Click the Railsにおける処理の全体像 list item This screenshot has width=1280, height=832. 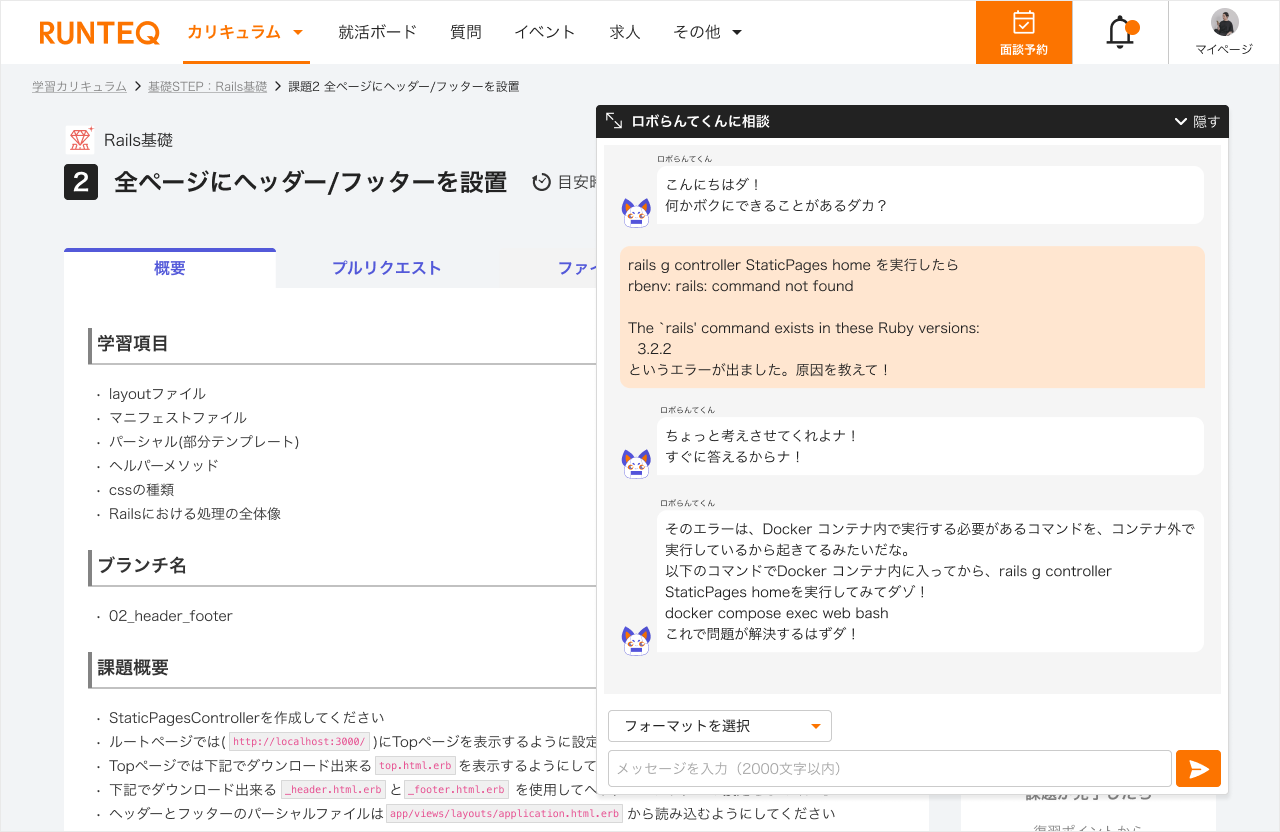point(195,514)
